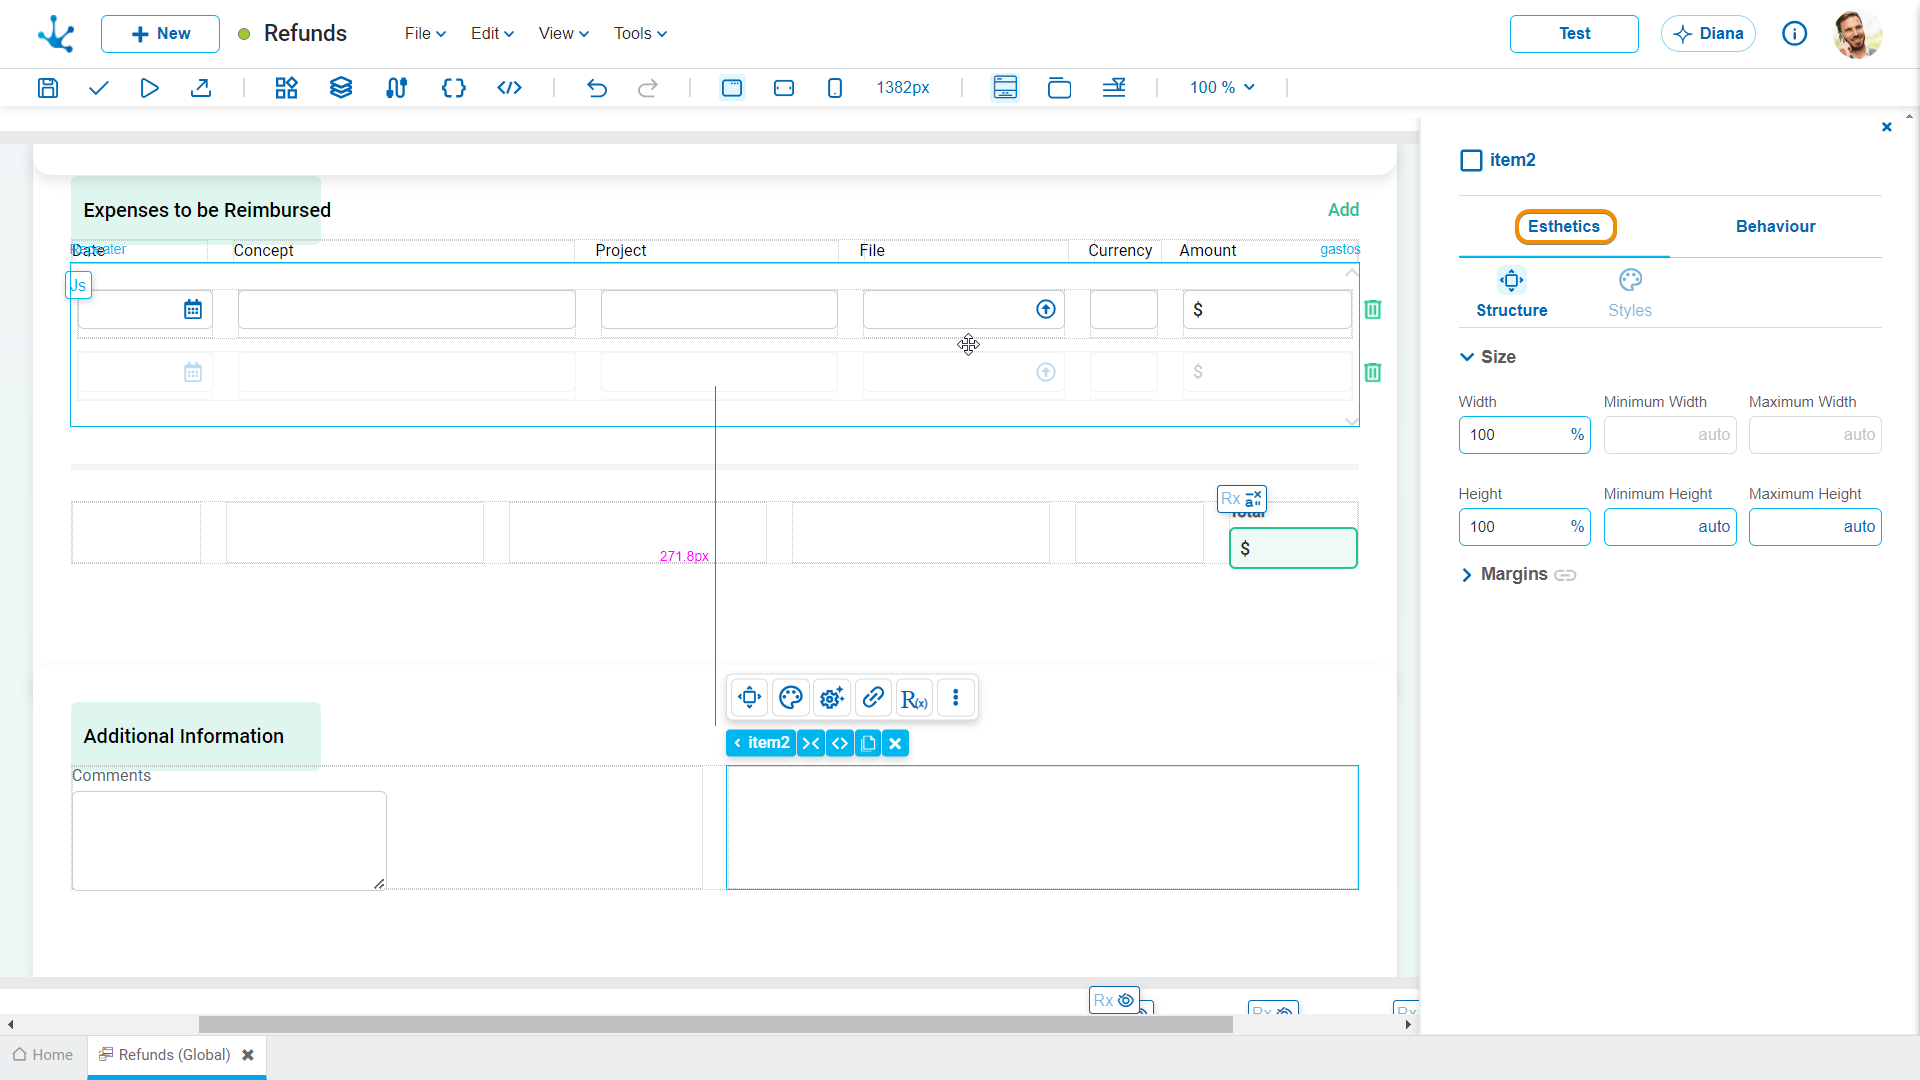Open the Tools dropdown menu
Viewport: 1920px width, 1080px height.
click(x=640, y=34)
